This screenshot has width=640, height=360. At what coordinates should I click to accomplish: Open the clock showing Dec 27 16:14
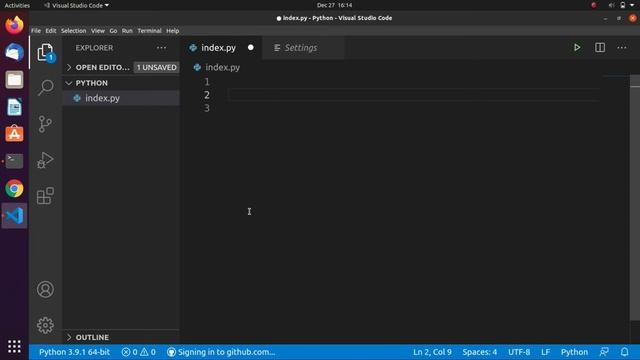pyautogui.click(x=334, y=5)
